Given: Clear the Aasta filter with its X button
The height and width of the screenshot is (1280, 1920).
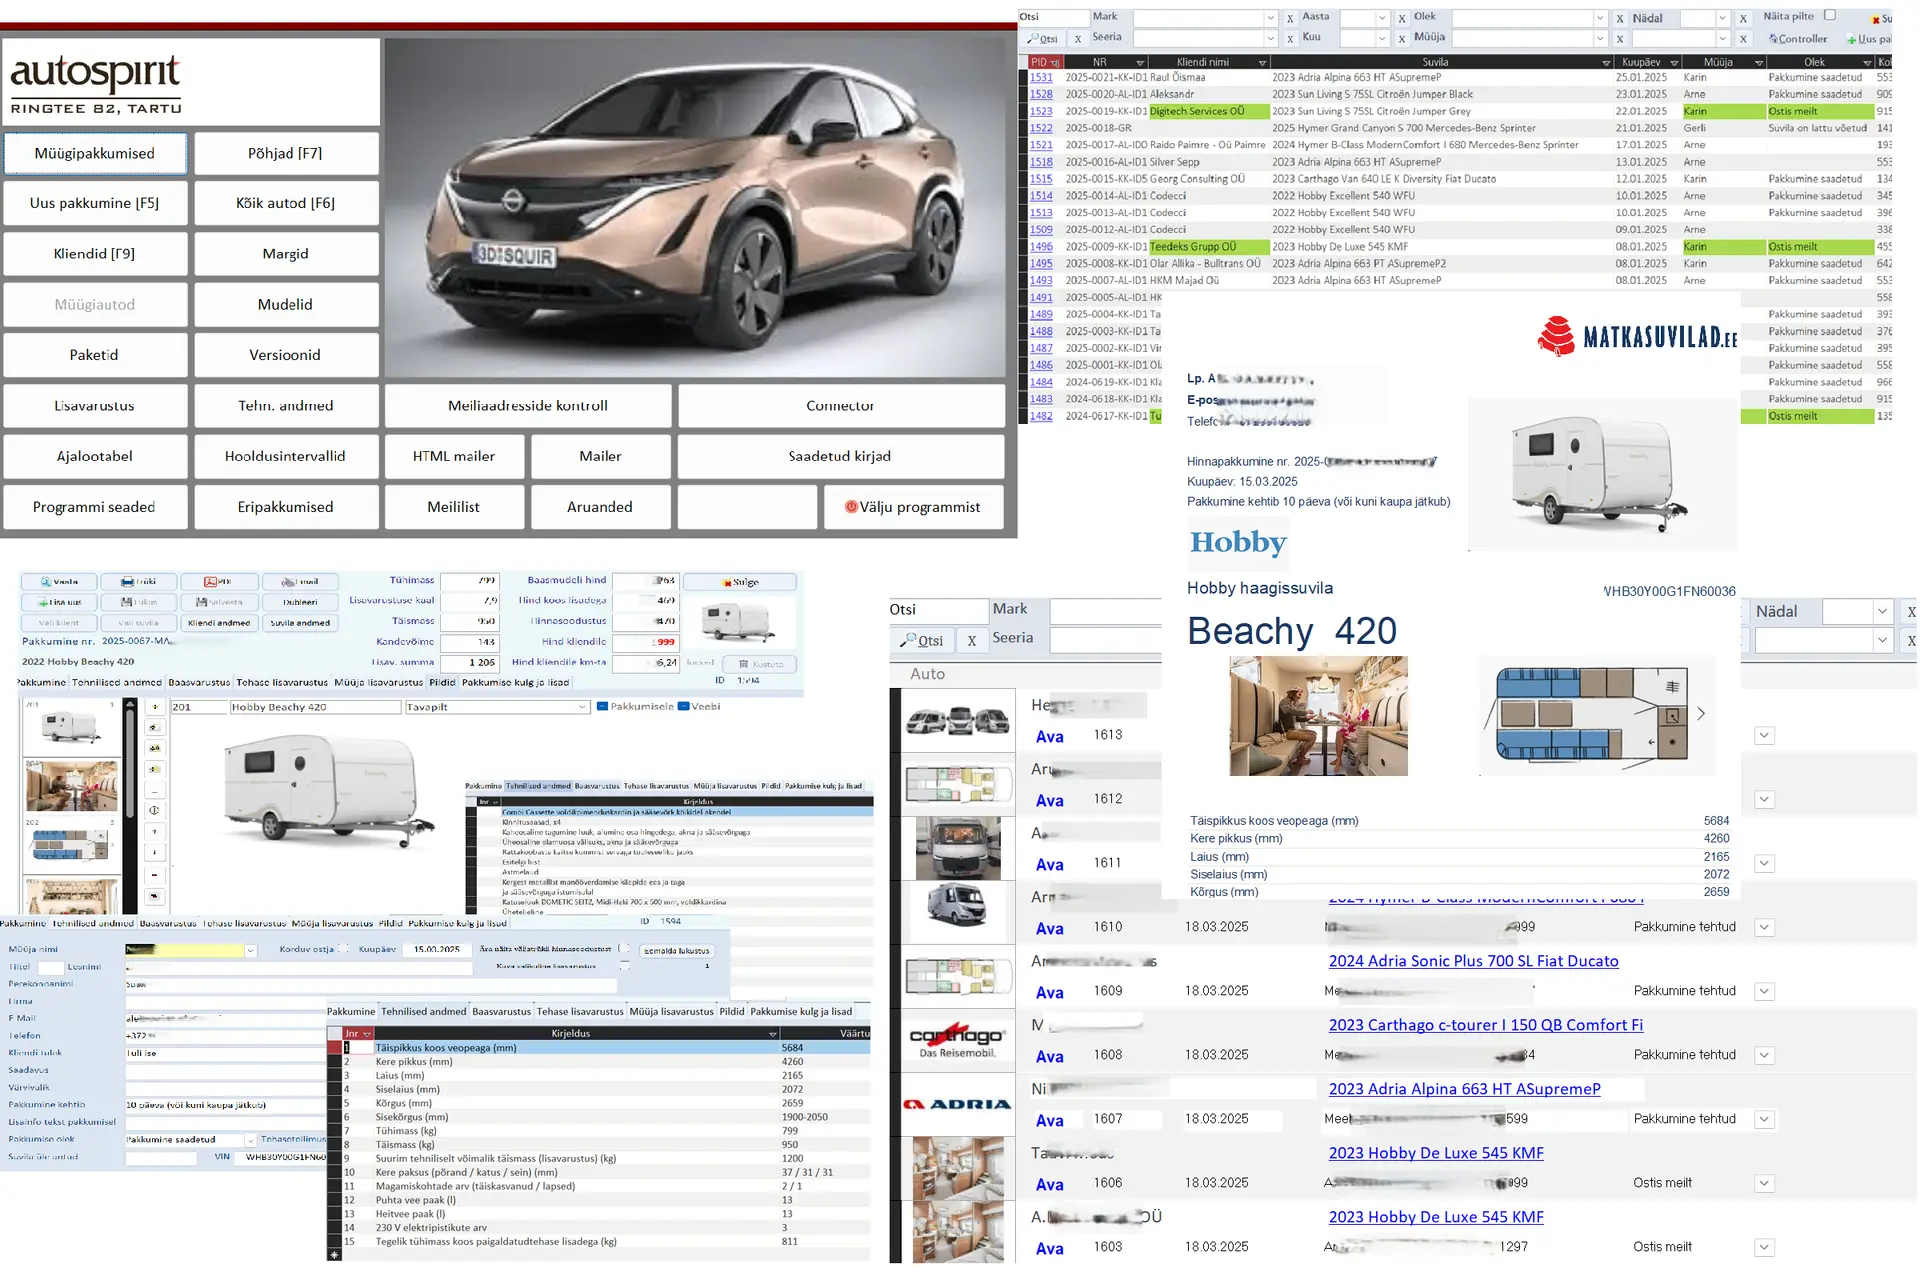Looking at the screenshot, I should (x=1402, y=18).
